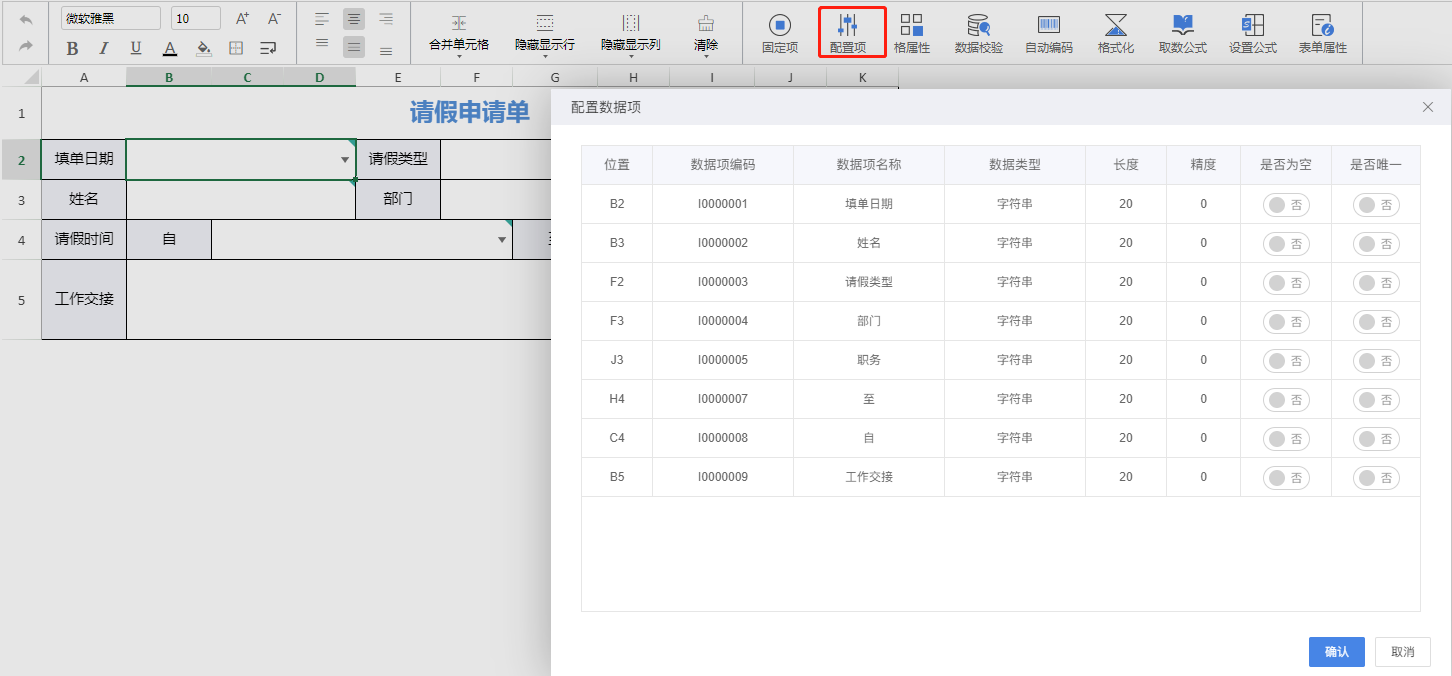Toggle 是否唯一 switch for row C4
The image size is (1452, 676).
pyautogui.click(x=1376, y=439)
